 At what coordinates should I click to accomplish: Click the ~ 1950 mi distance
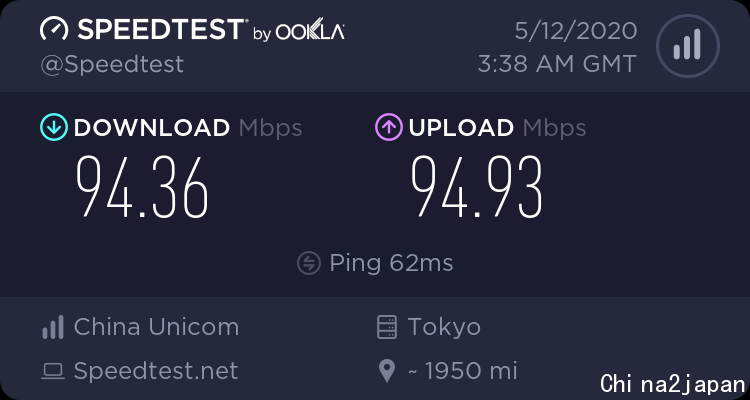463,371
